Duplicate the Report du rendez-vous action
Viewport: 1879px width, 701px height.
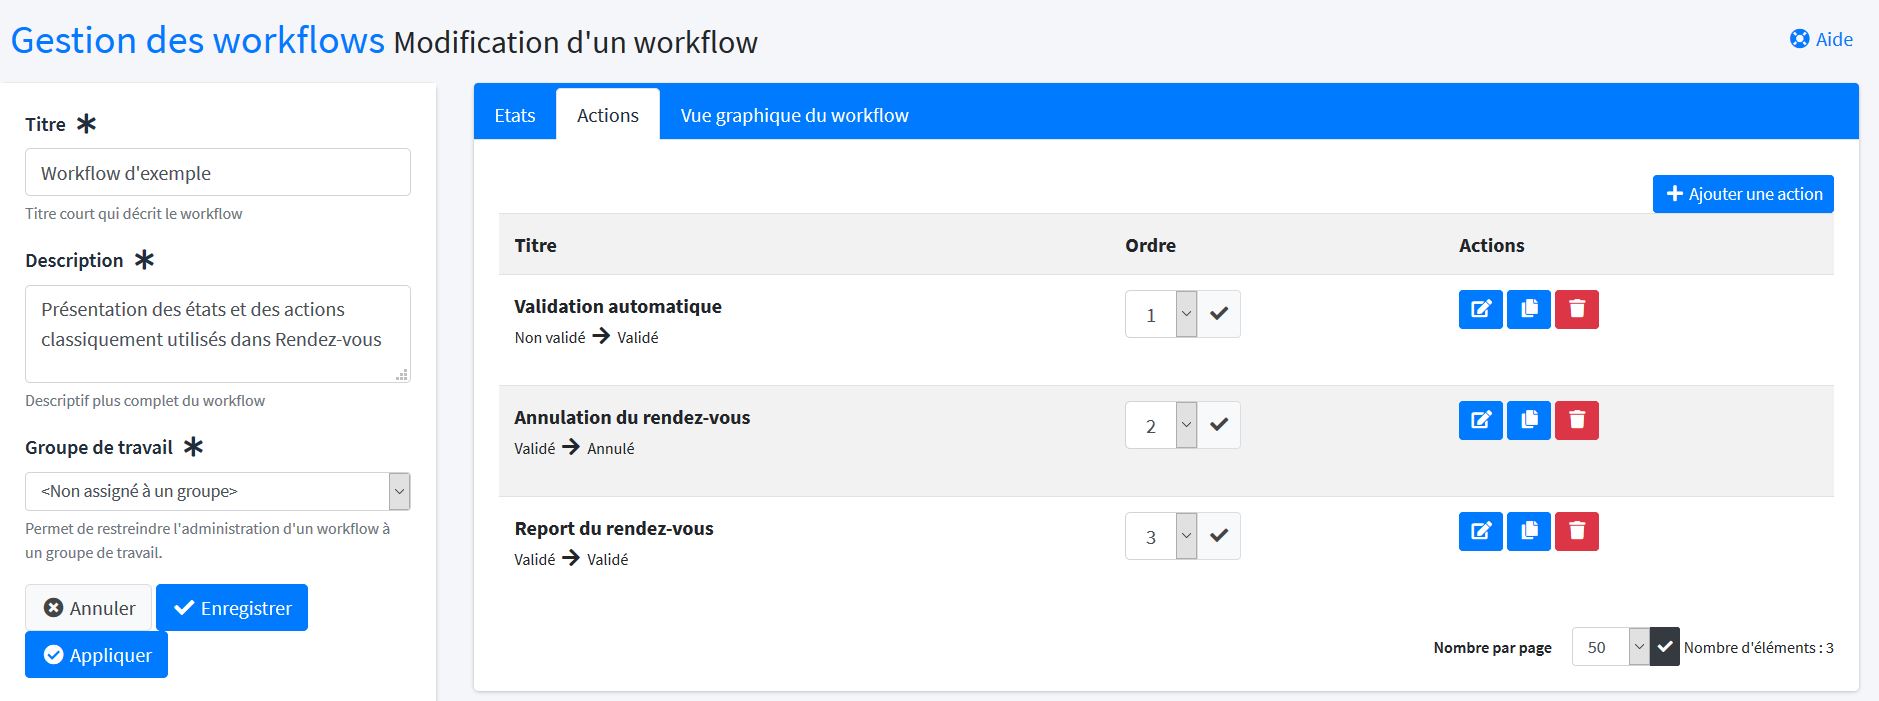point(1528,532)
